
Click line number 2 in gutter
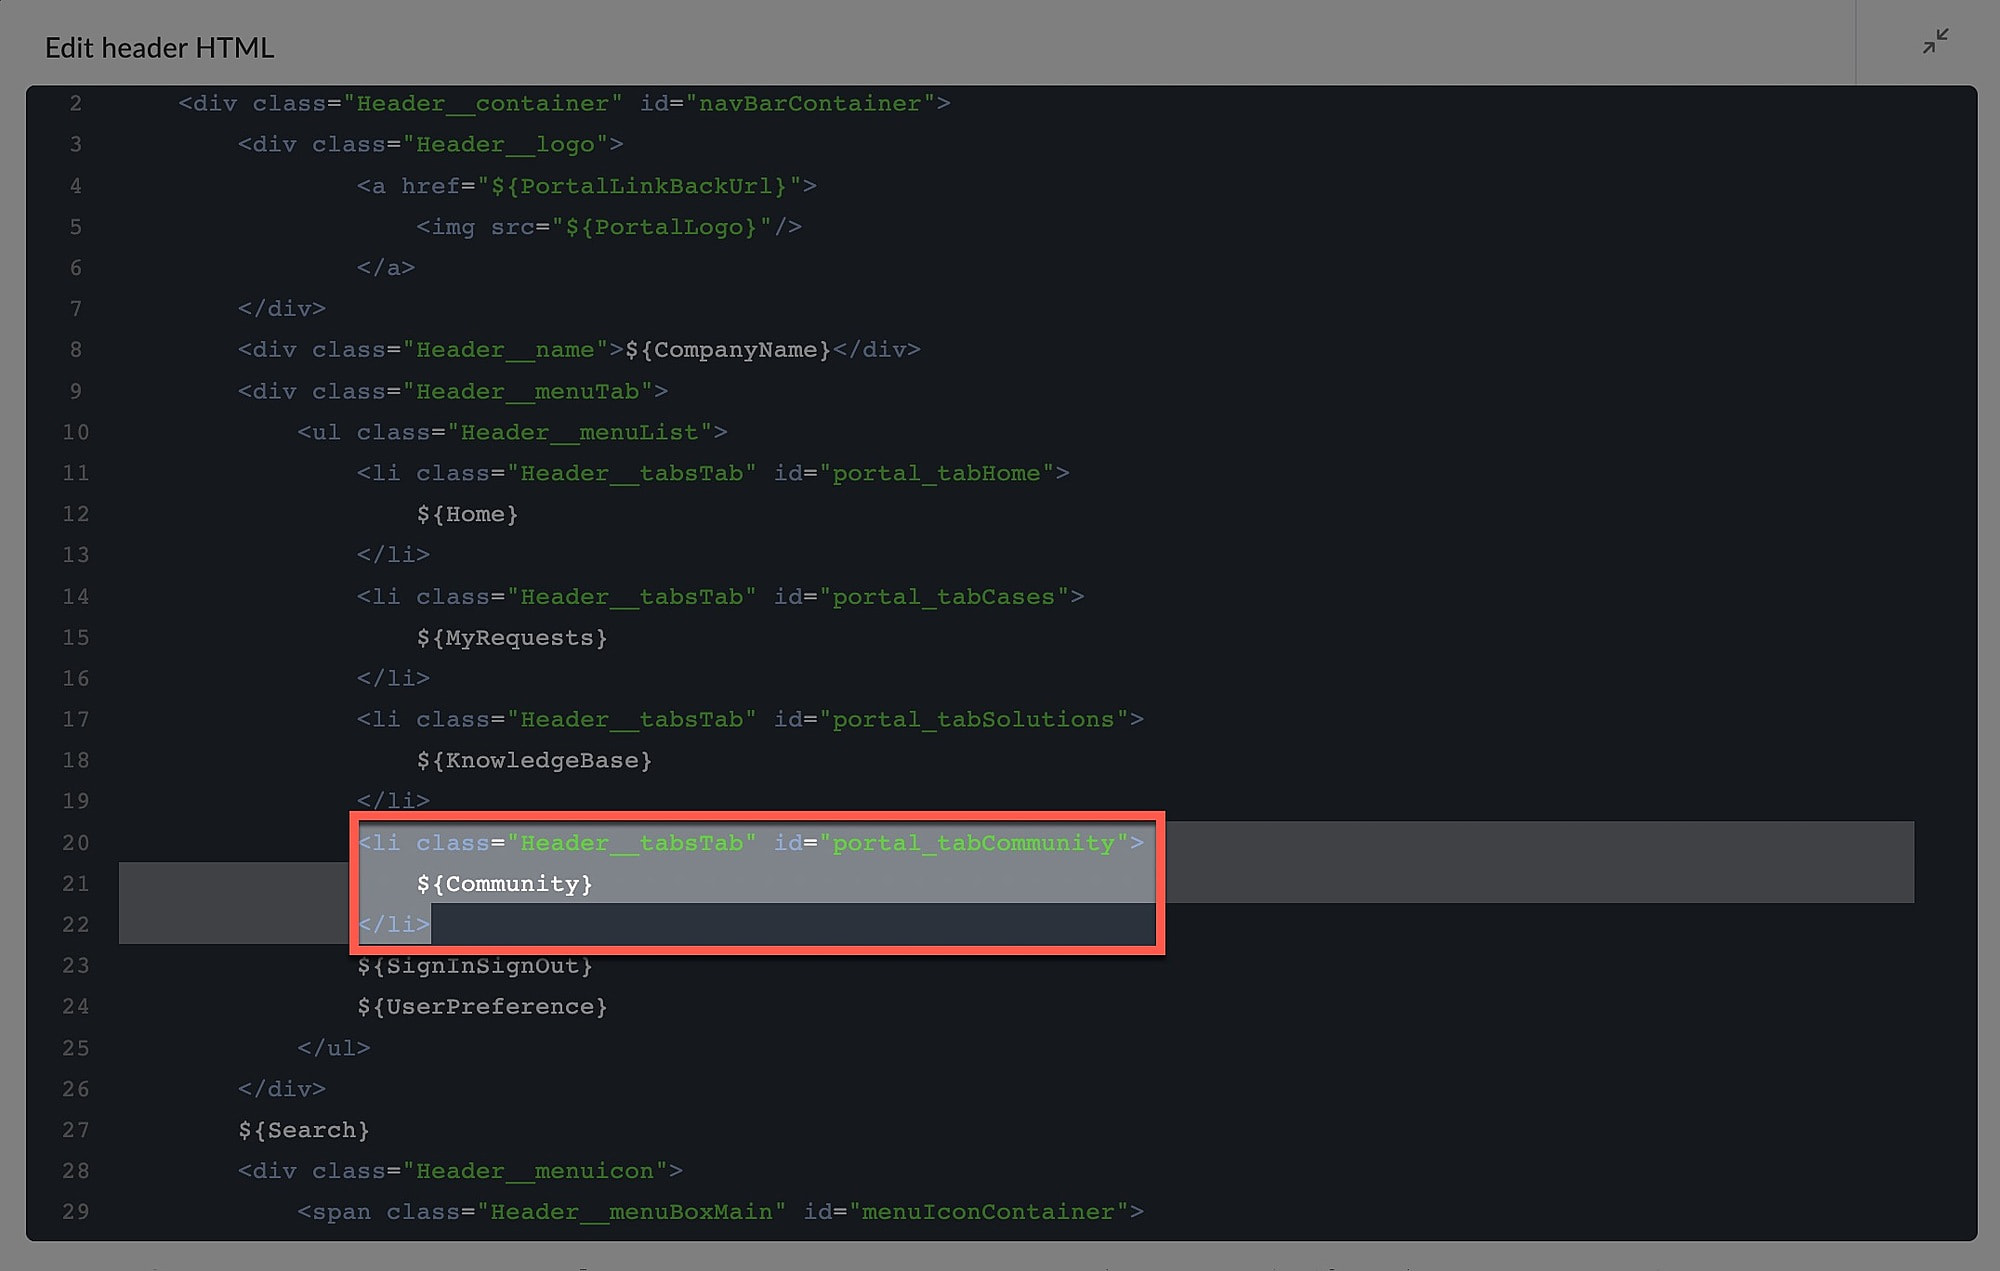click(76, 103)
